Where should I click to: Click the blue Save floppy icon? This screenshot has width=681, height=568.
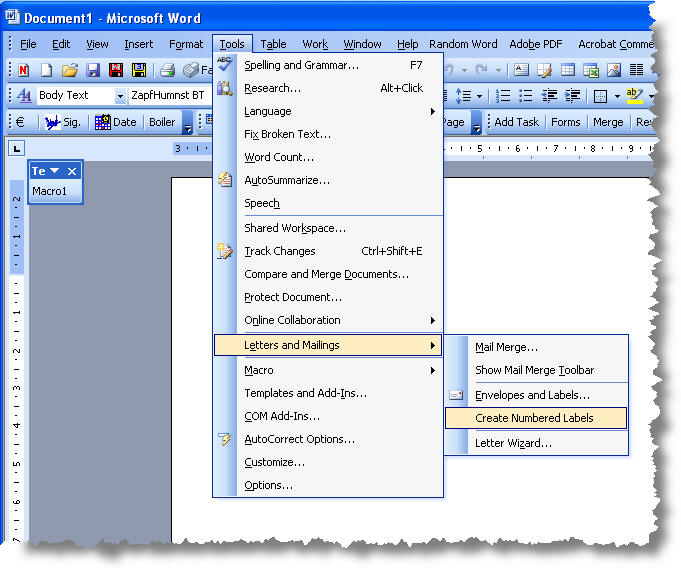(93, 70)
